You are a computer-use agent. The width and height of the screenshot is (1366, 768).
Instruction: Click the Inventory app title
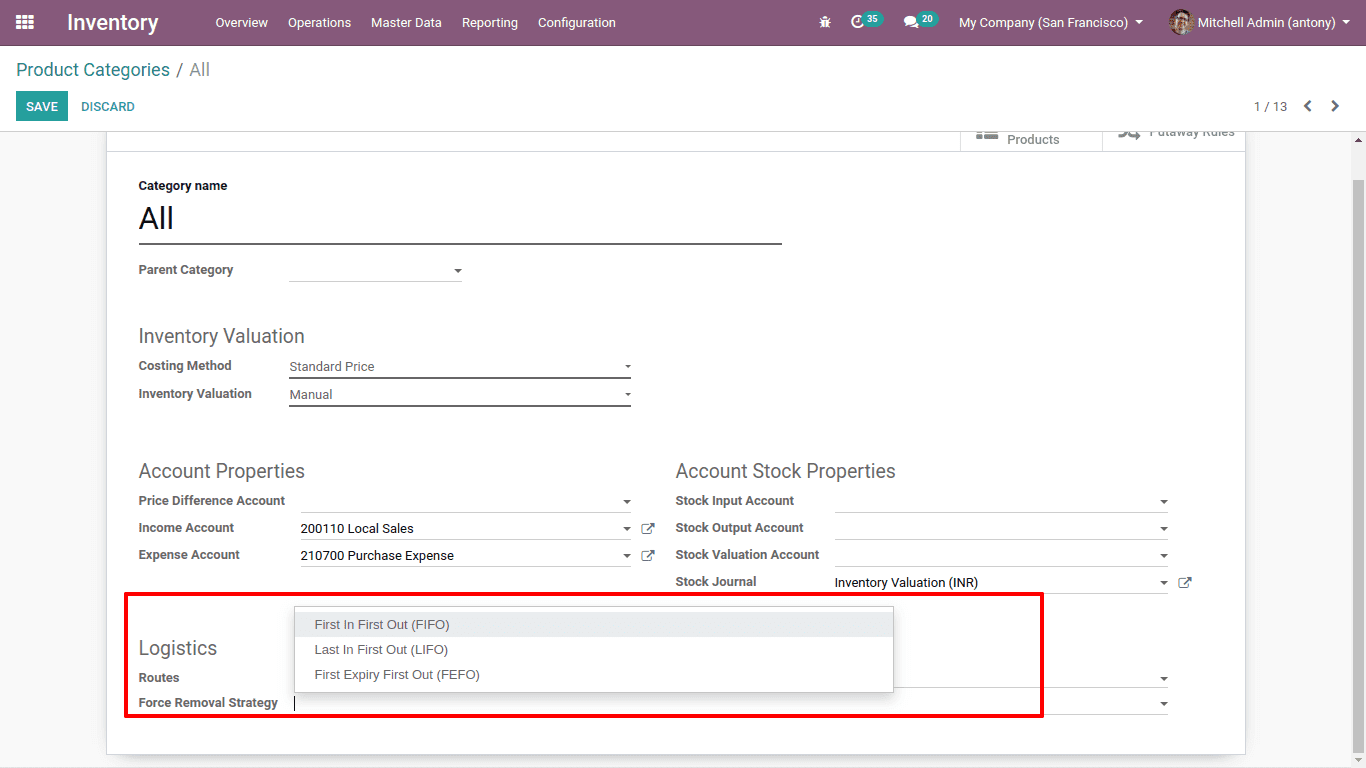[x=112, y=22]
